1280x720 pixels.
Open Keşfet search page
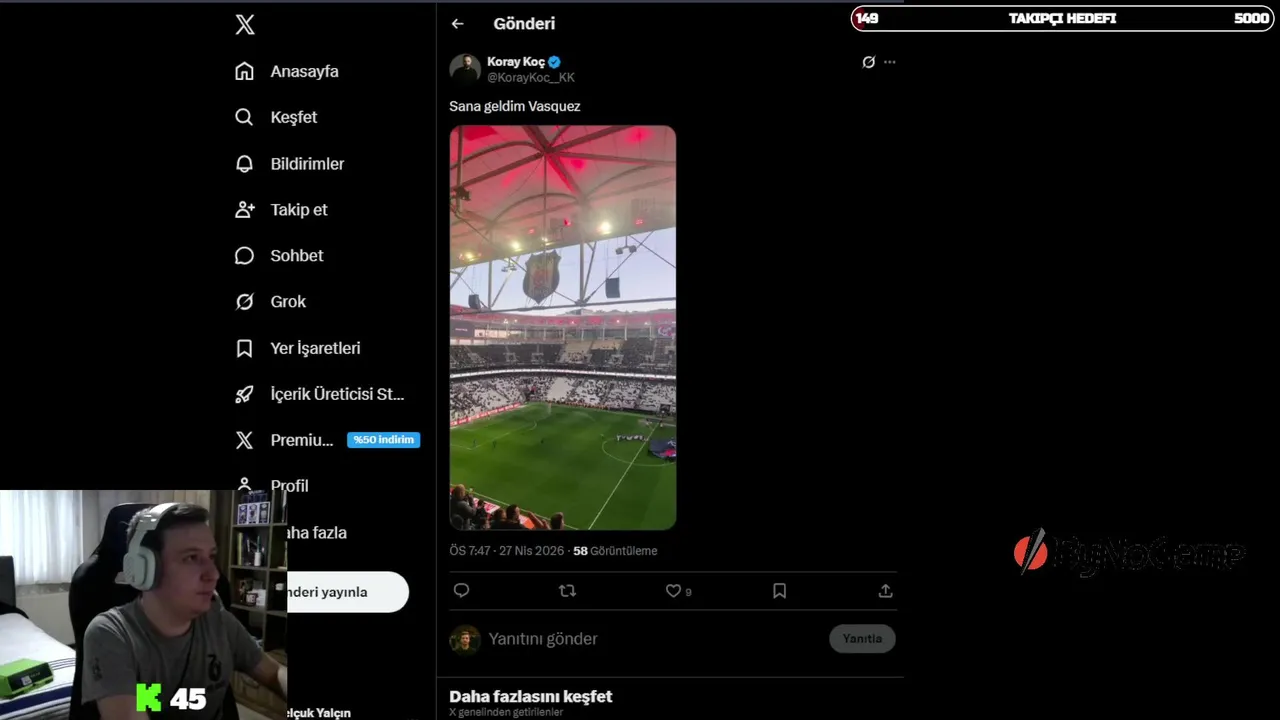[276, 117]
